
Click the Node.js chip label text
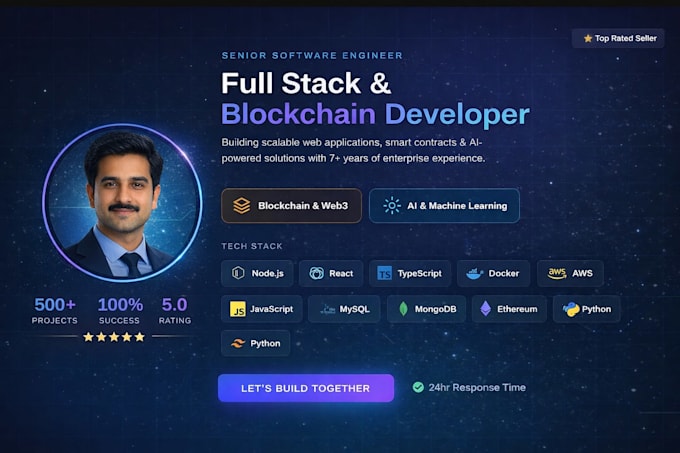pyautogui.click(x=268, y=274)
